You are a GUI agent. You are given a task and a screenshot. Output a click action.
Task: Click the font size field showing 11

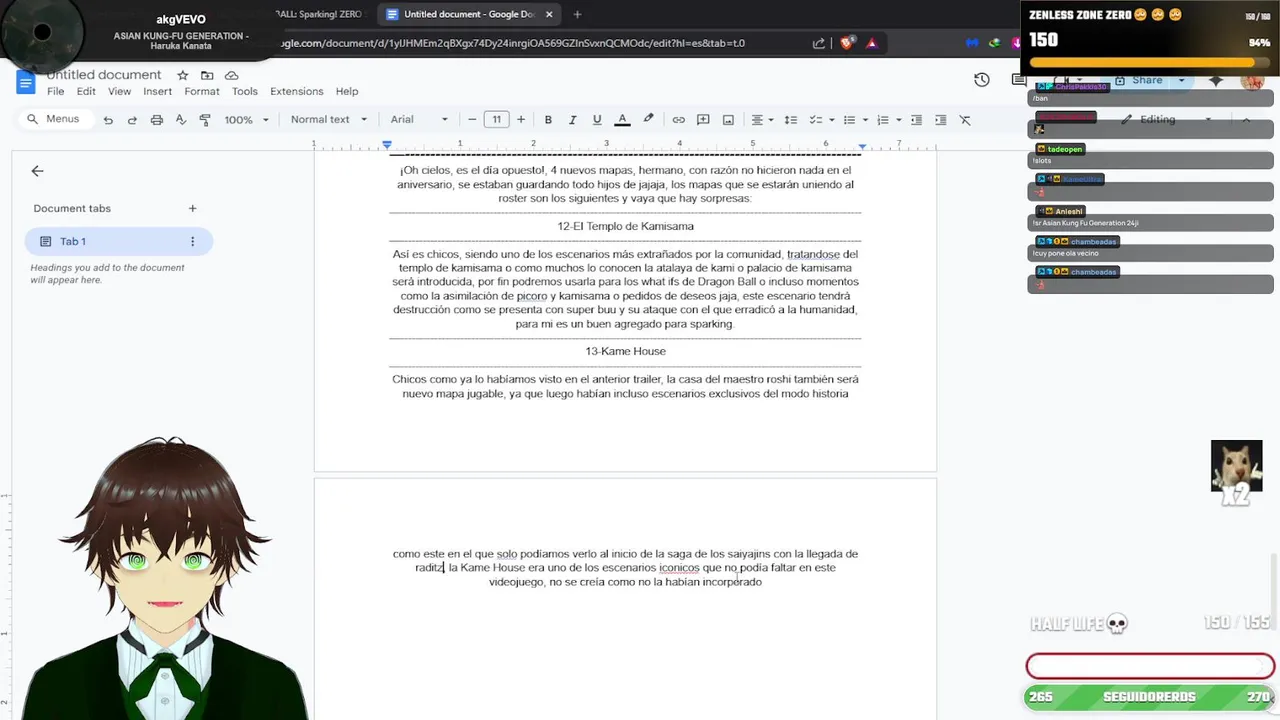point(496,120)
